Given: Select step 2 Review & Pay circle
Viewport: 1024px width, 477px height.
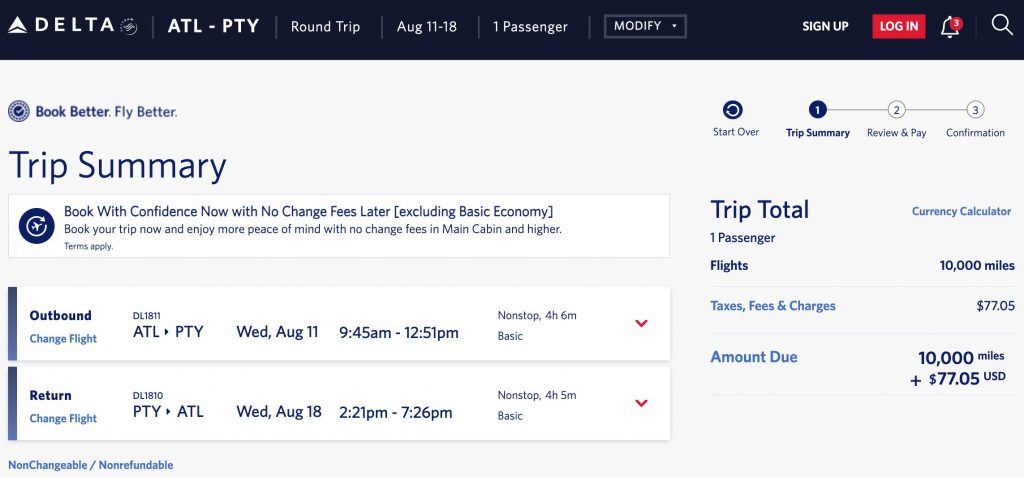Looking at the screenshot, I should (x=897, y=110).
